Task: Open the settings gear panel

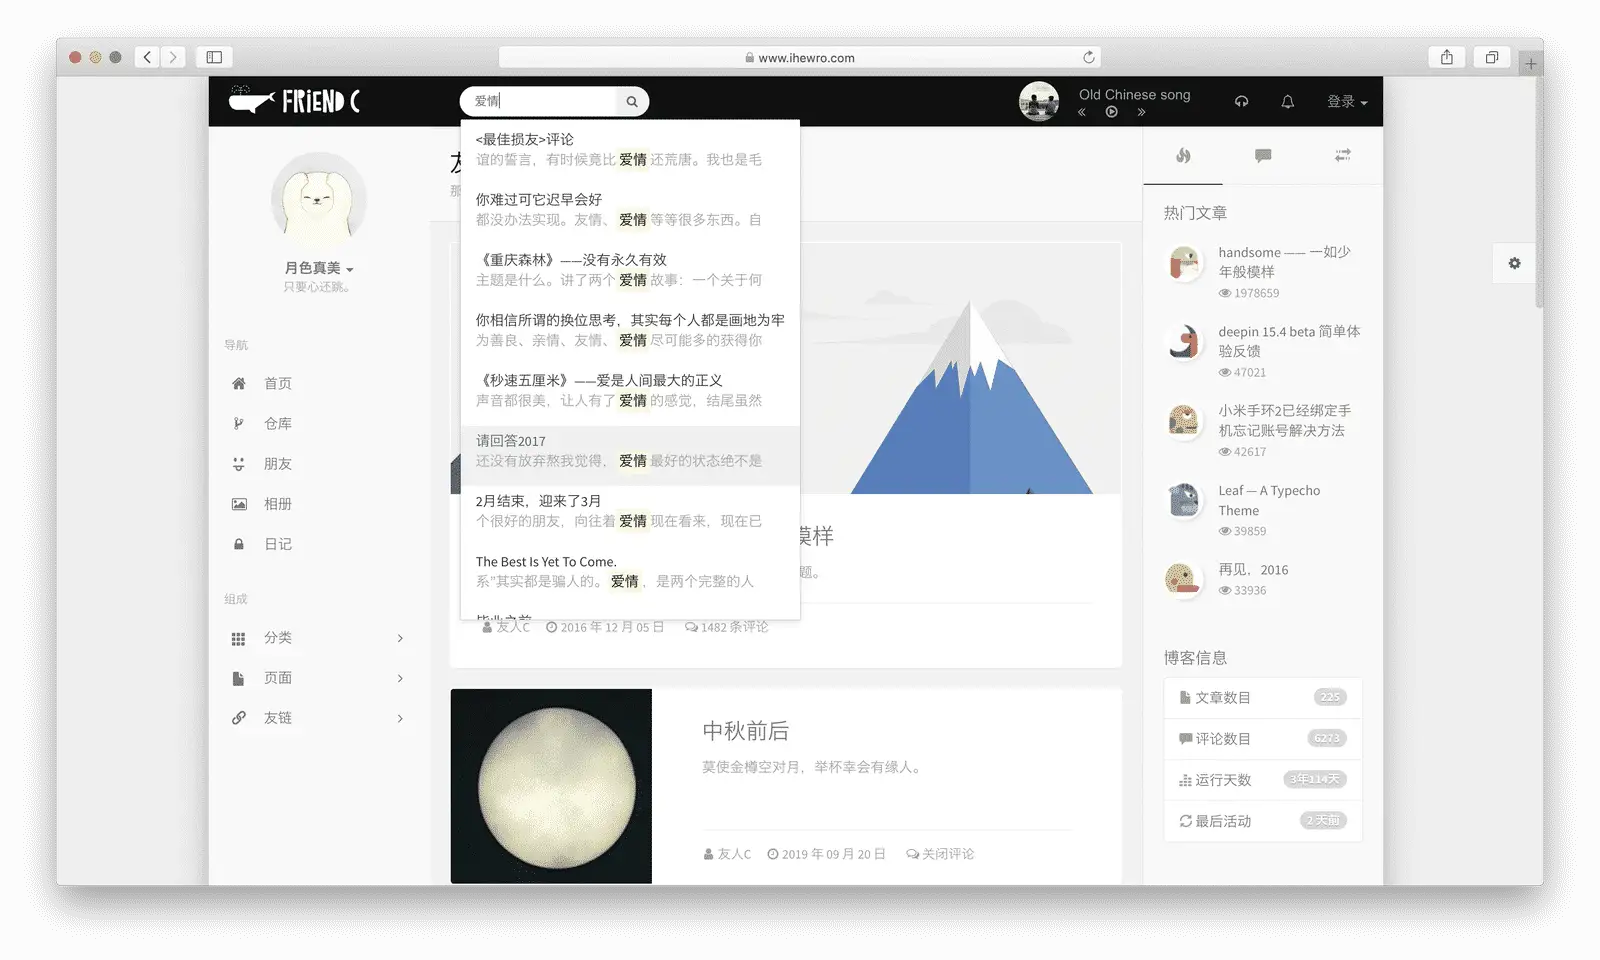Action: pyautogui.click(x=1514, y=263)
